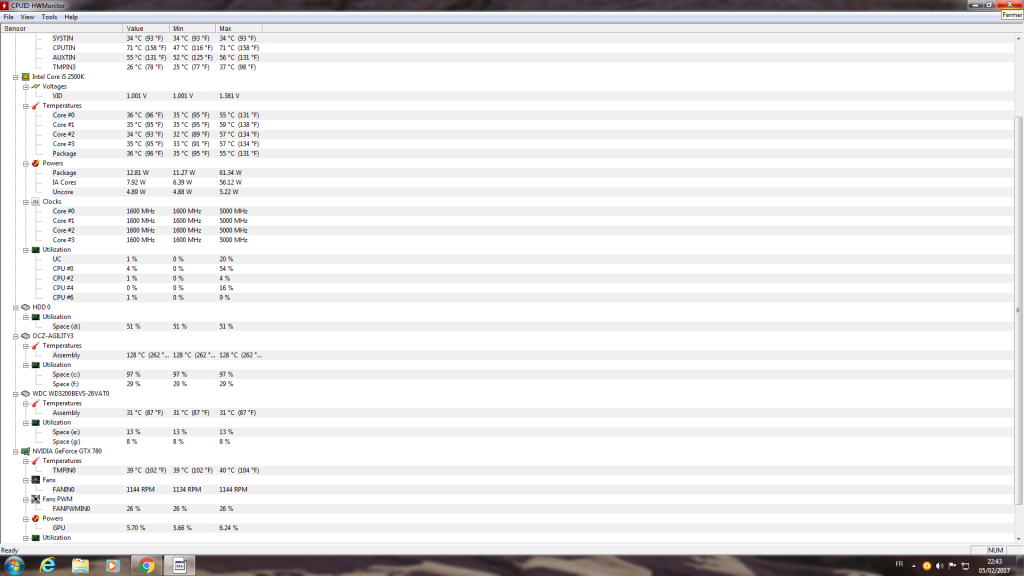
Task: Open the Tools menu
Action: tap(49, 17)
